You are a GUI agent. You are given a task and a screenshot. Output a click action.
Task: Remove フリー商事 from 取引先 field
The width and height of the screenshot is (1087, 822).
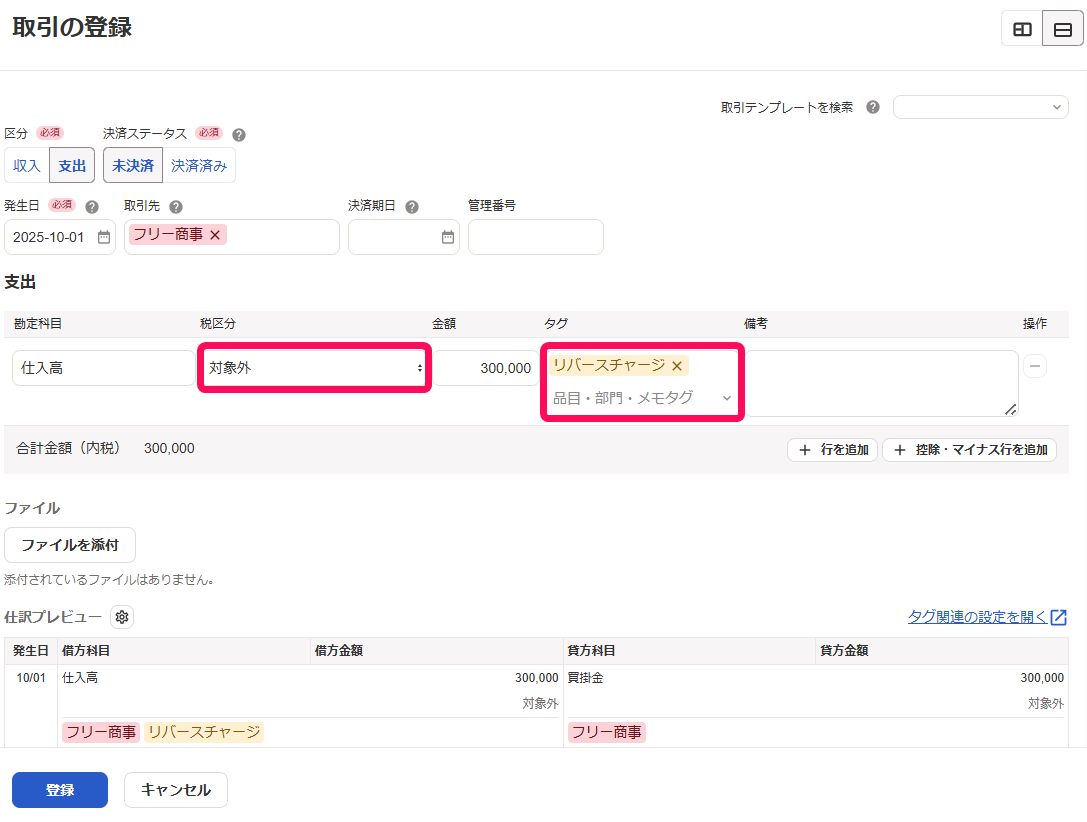click(x=215, y=235)
